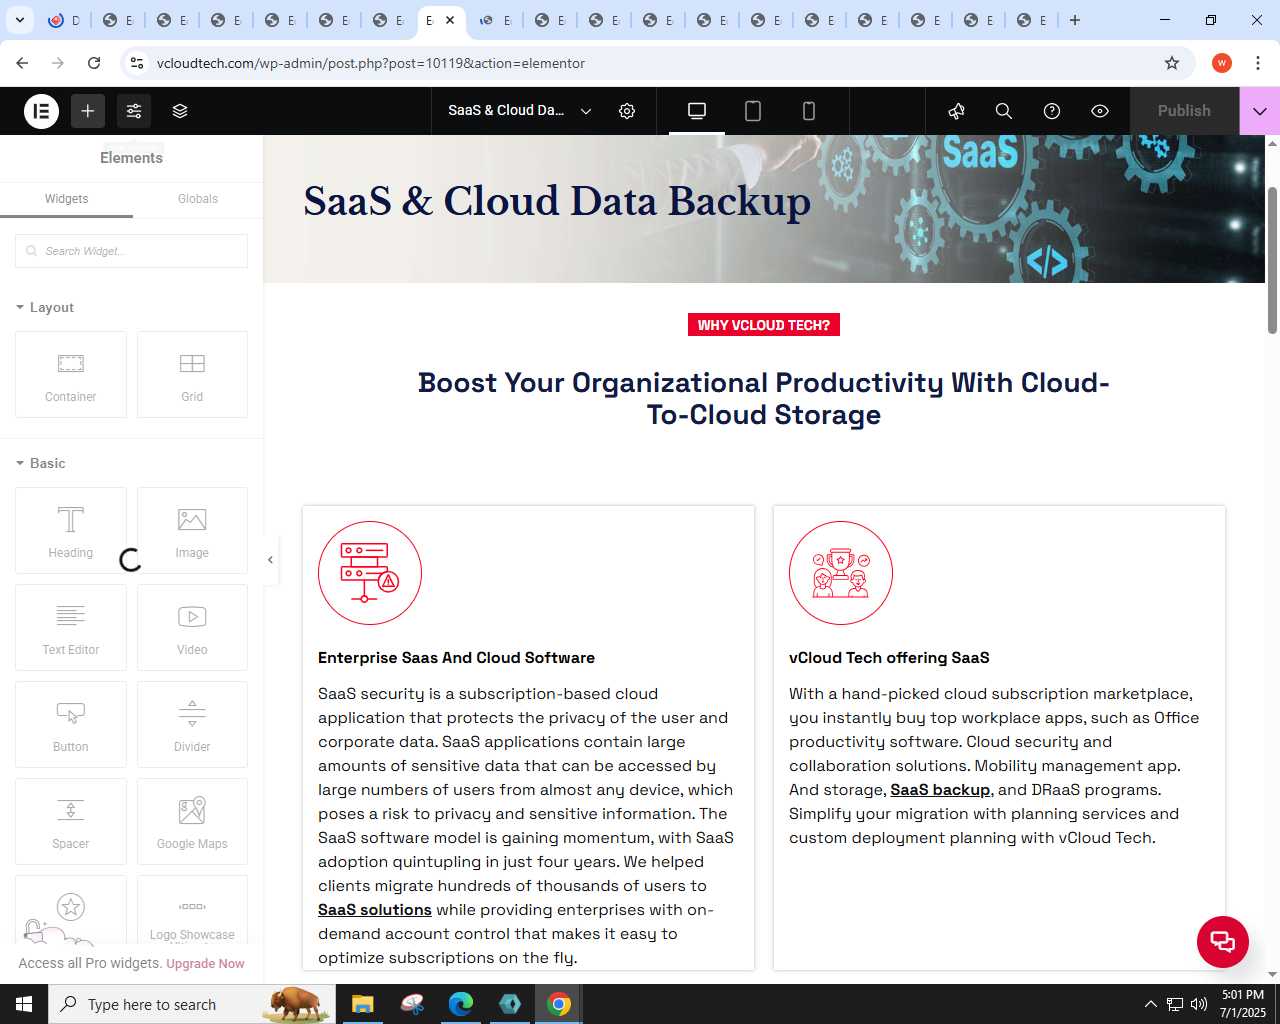The image size is (1280, 1024).
Task: Collapse the Layout section
Action: [45, 308]
